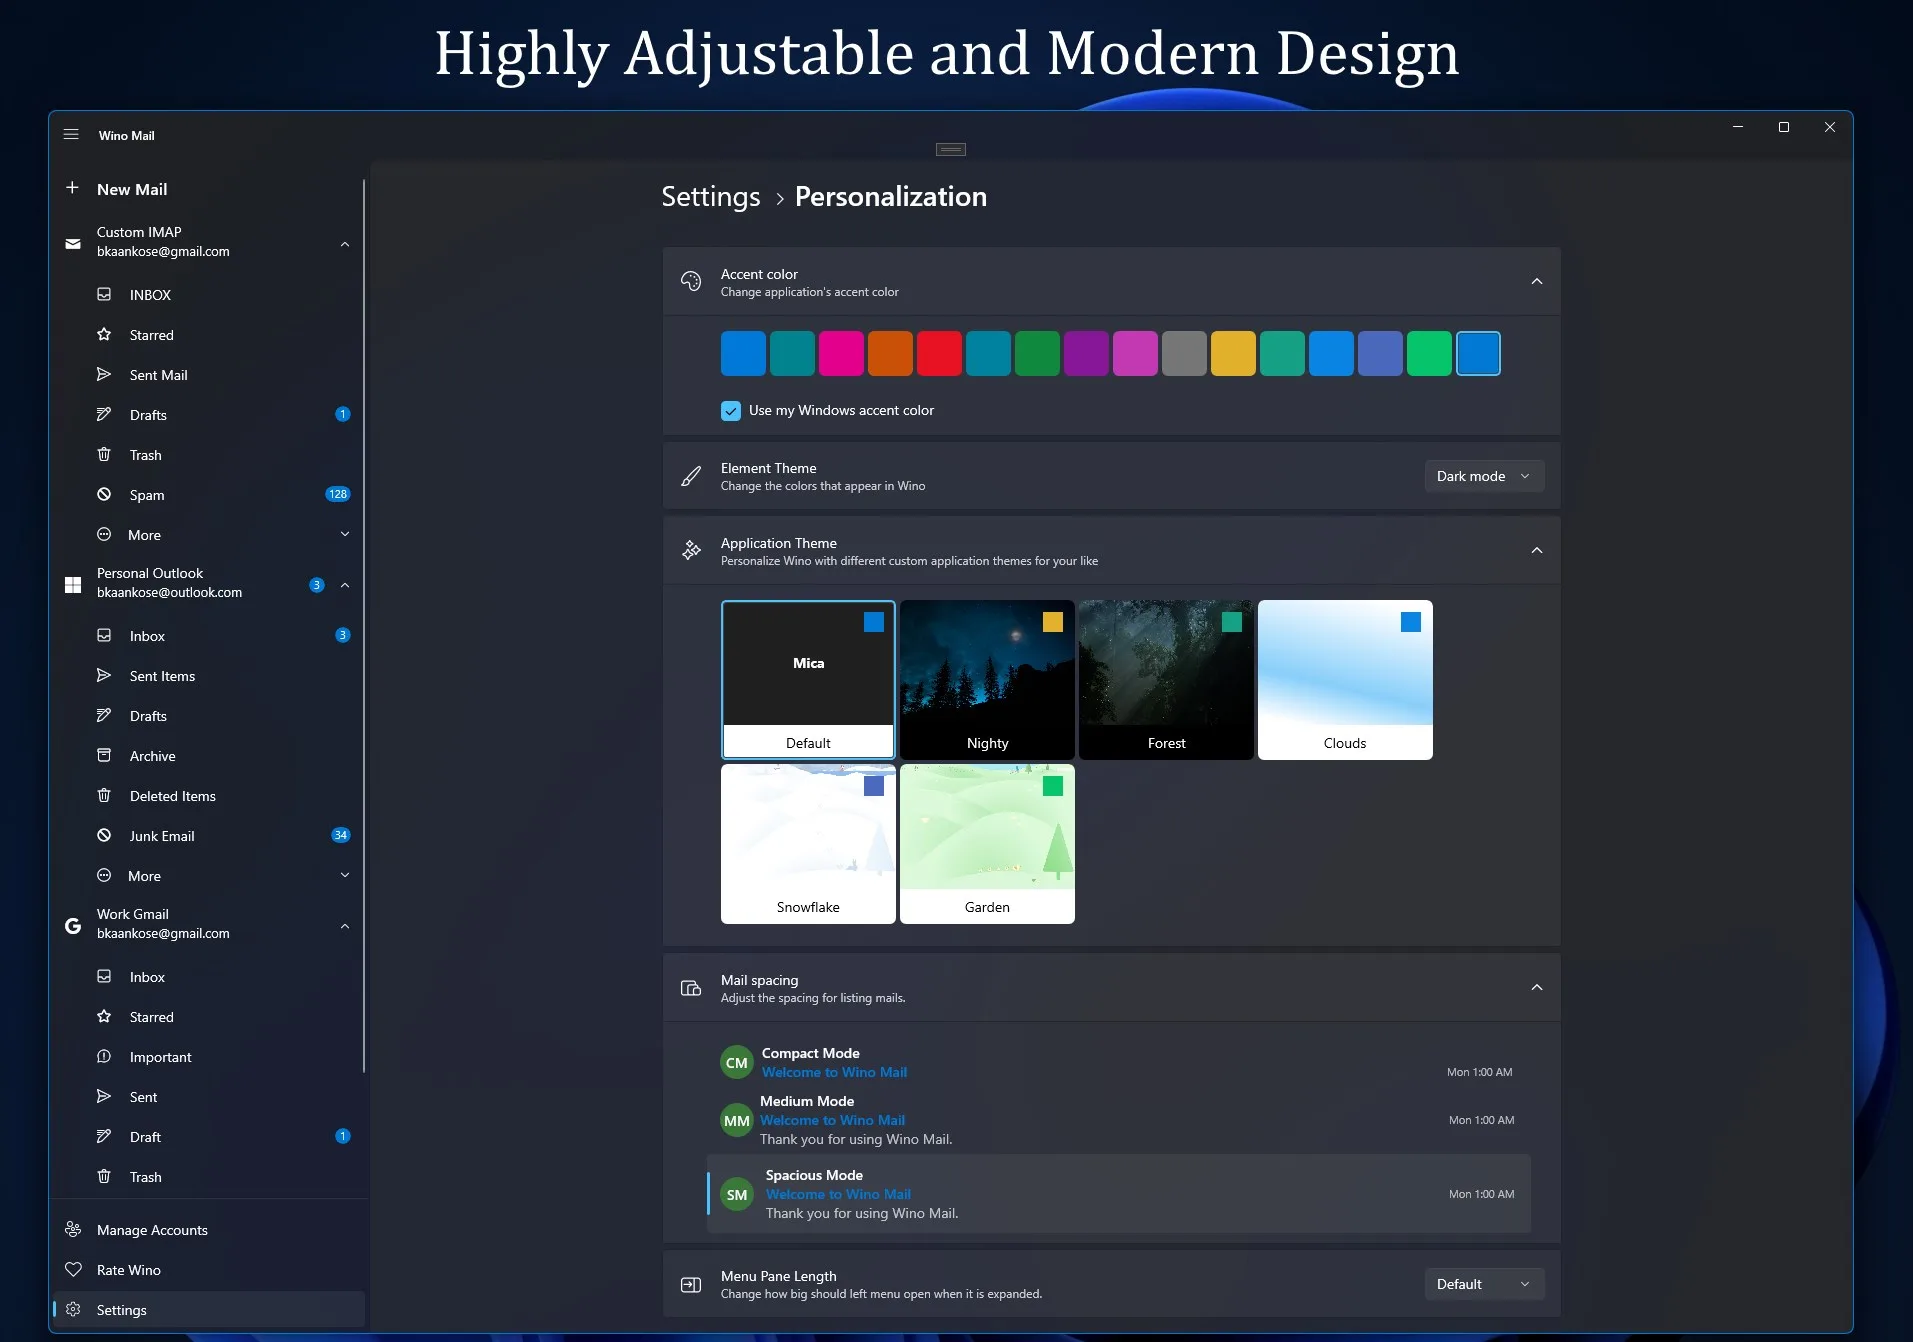Choose the Garden application theme
The image size is (1913, 1342).
pyautogui.click(x=987, y=843)
